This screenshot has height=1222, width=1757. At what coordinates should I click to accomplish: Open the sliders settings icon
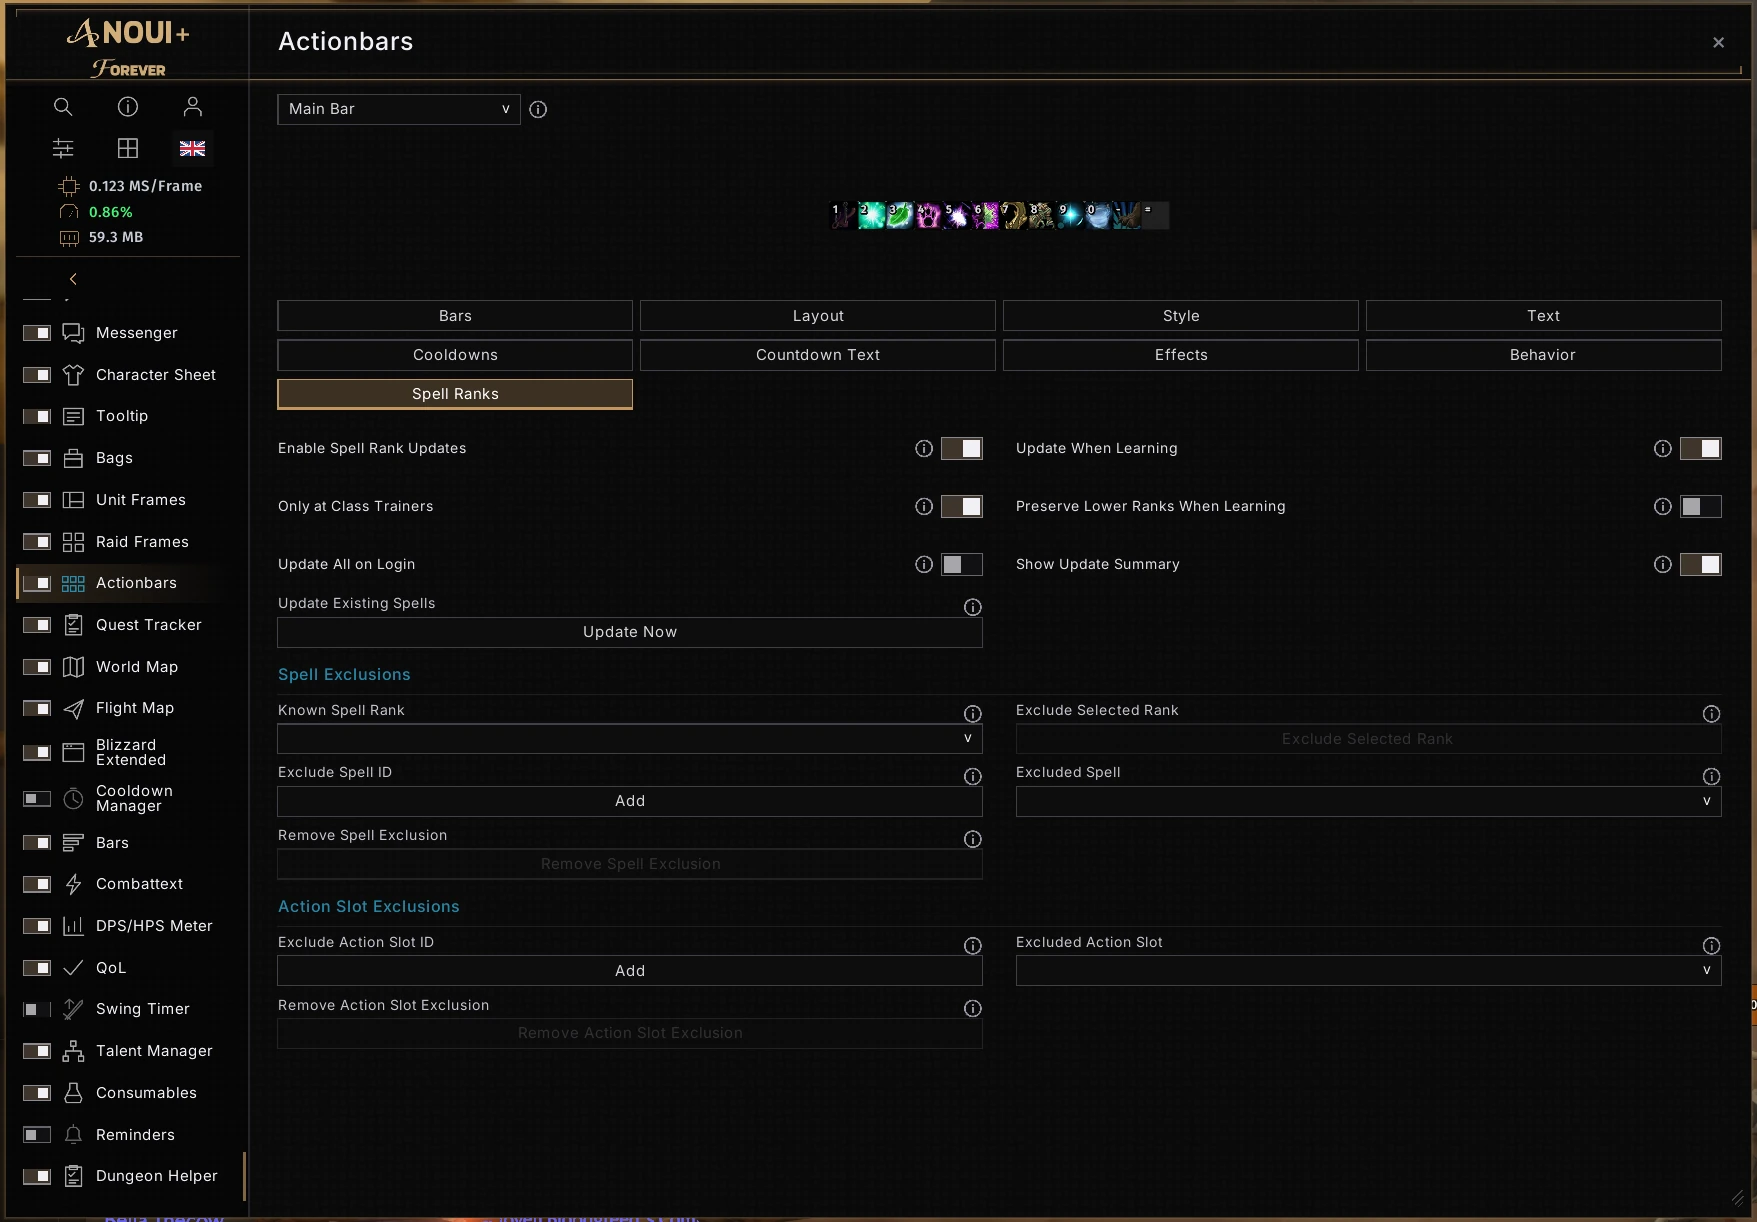(x=63, y=149)
